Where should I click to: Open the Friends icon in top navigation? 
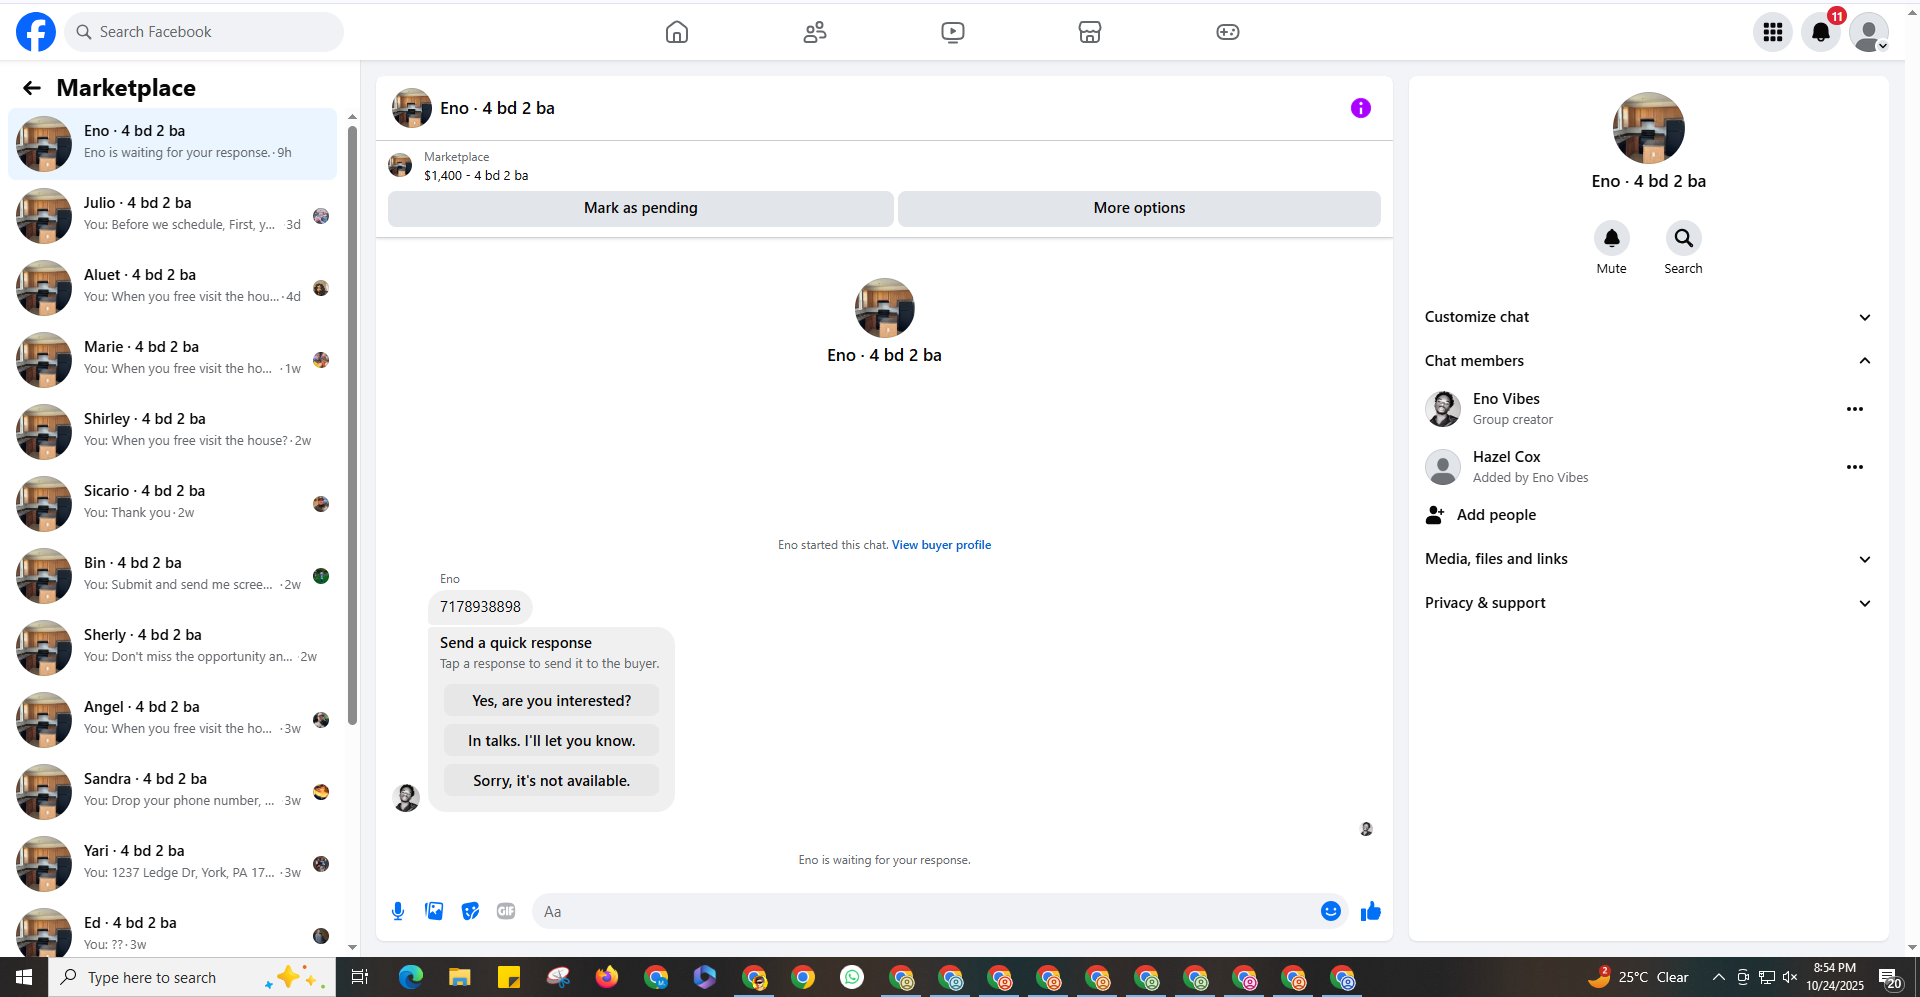(x=815, y=32)
